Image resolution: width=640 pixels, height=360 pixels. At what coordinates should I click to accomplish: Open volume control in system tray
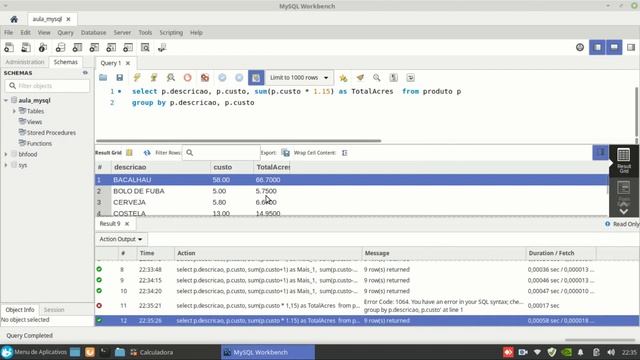point(611,352)
